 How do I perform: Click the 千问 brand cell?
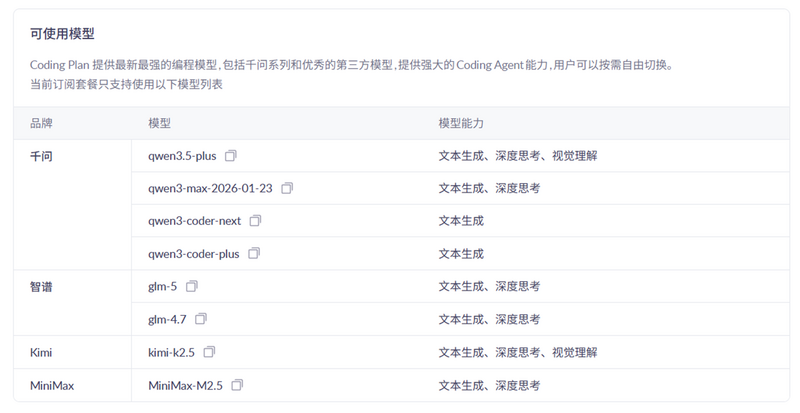coord(41,156)
